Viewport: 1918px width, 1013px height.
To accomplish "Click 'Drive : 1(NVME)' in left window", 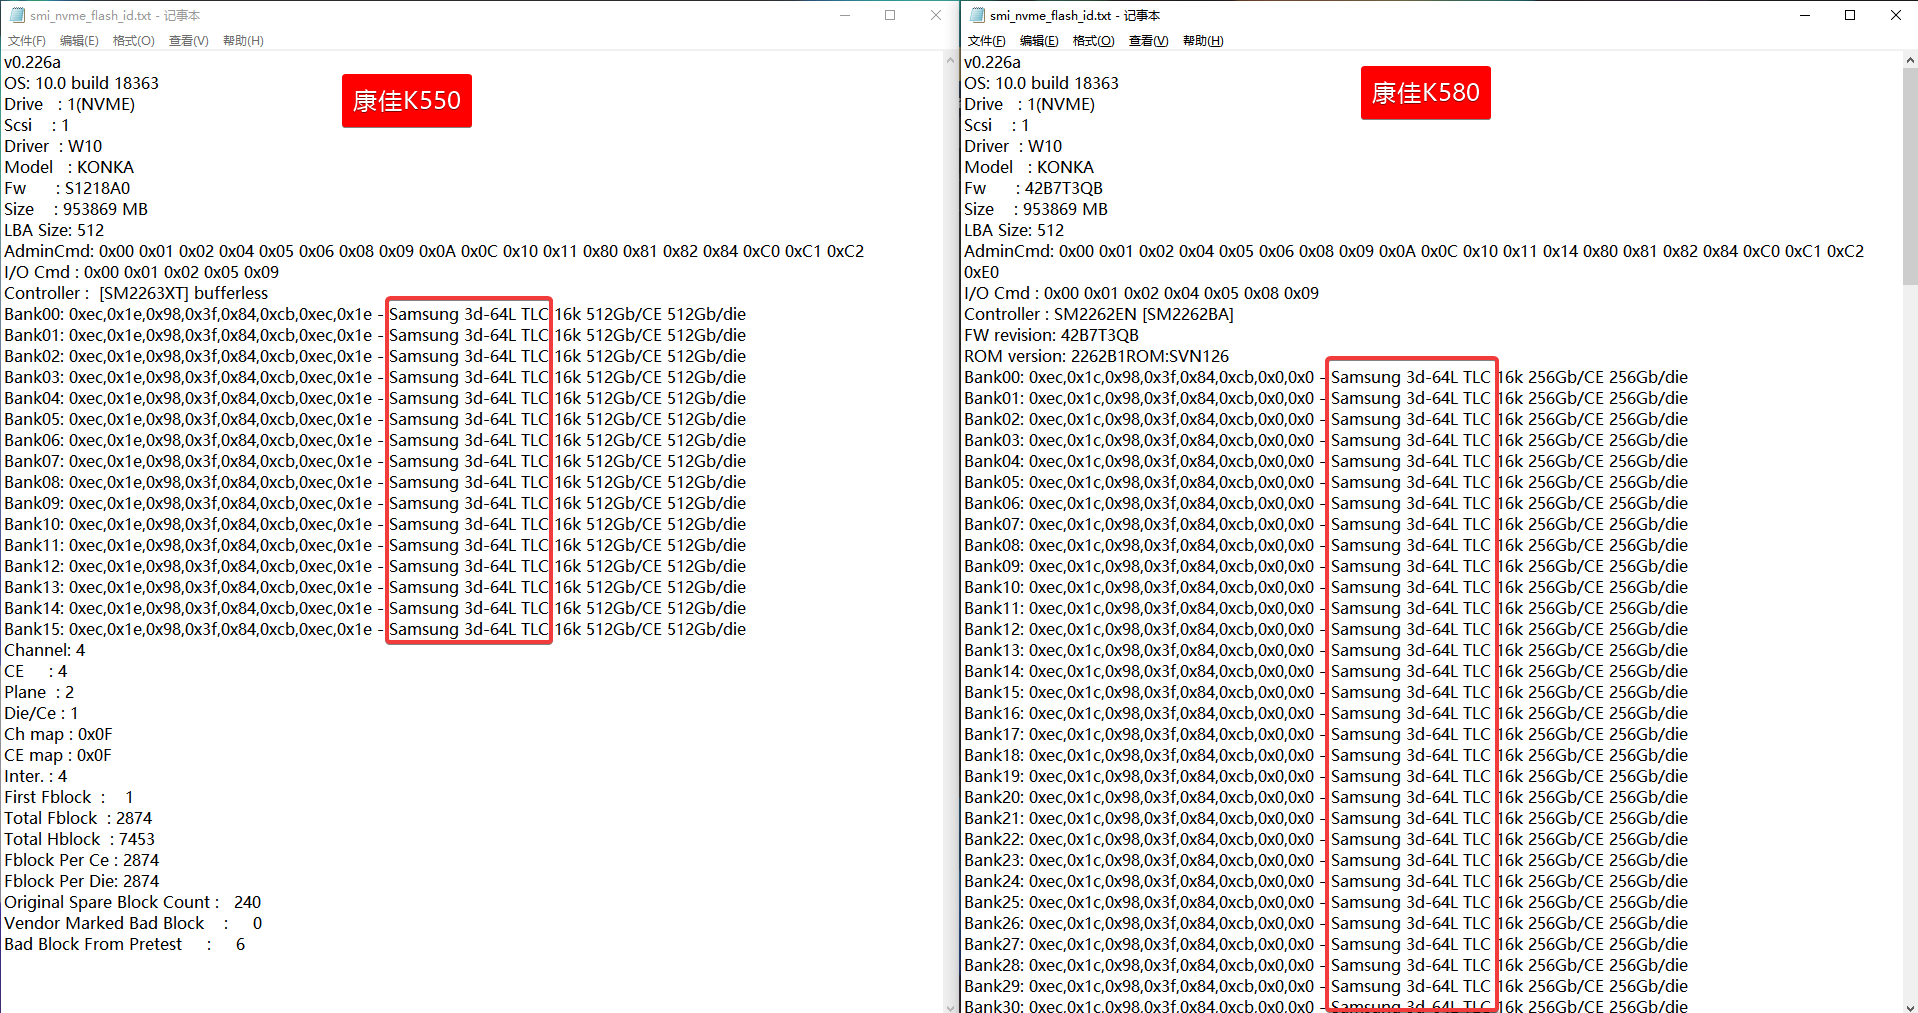I will (x=70, y=104).
